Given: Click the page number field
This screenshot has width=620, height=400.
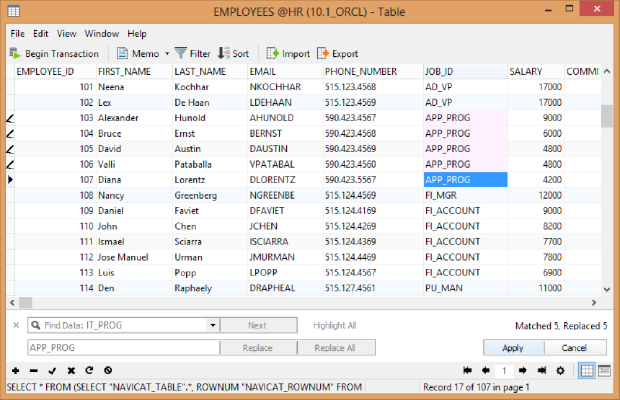Looking at the screenshot, I should pos(504,370).
